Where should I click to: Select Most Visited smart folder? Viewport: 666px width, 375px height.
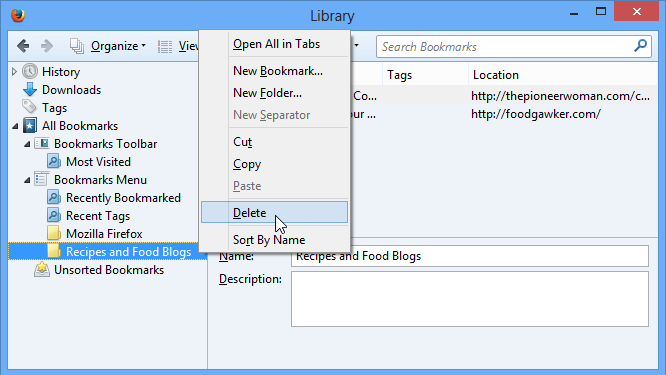pos(98,162)
